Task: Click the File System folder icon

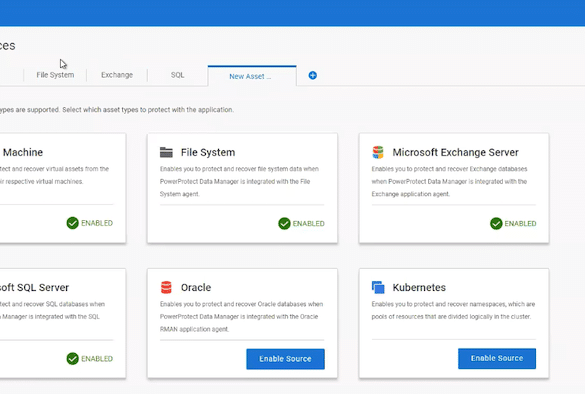Action: point(166,152)
